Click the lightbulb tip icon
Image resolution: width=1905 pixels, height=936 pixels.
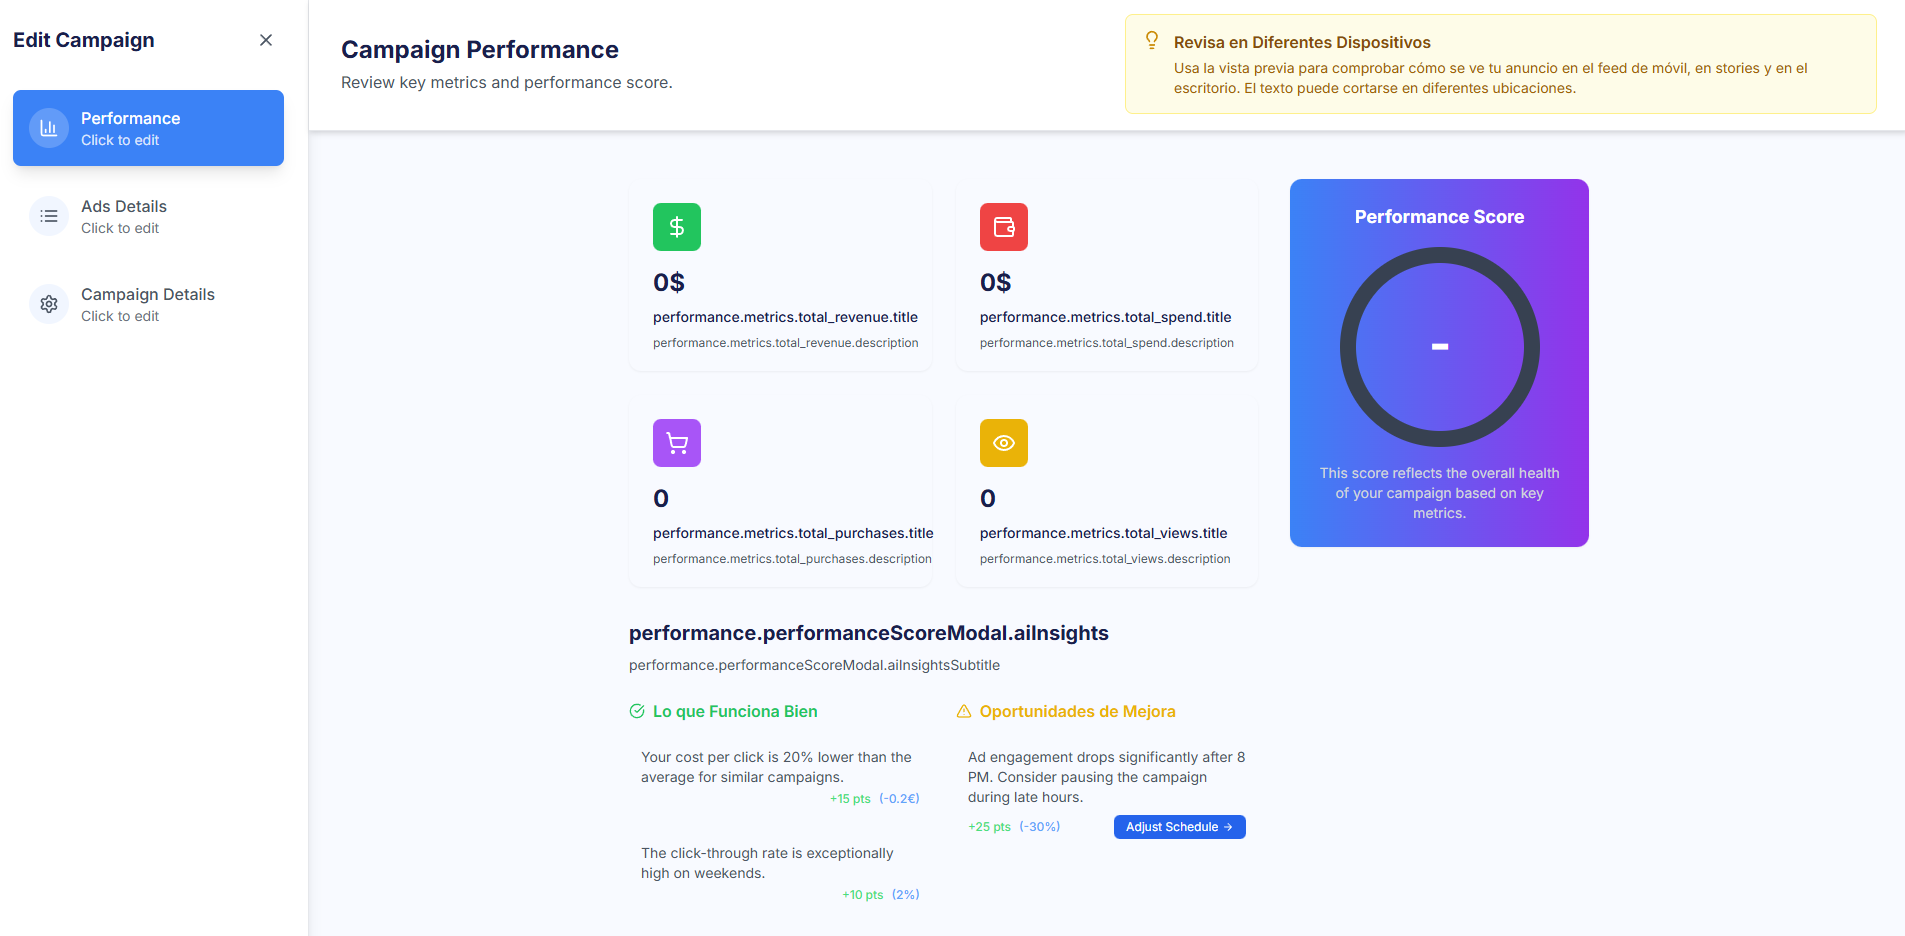1152,40
